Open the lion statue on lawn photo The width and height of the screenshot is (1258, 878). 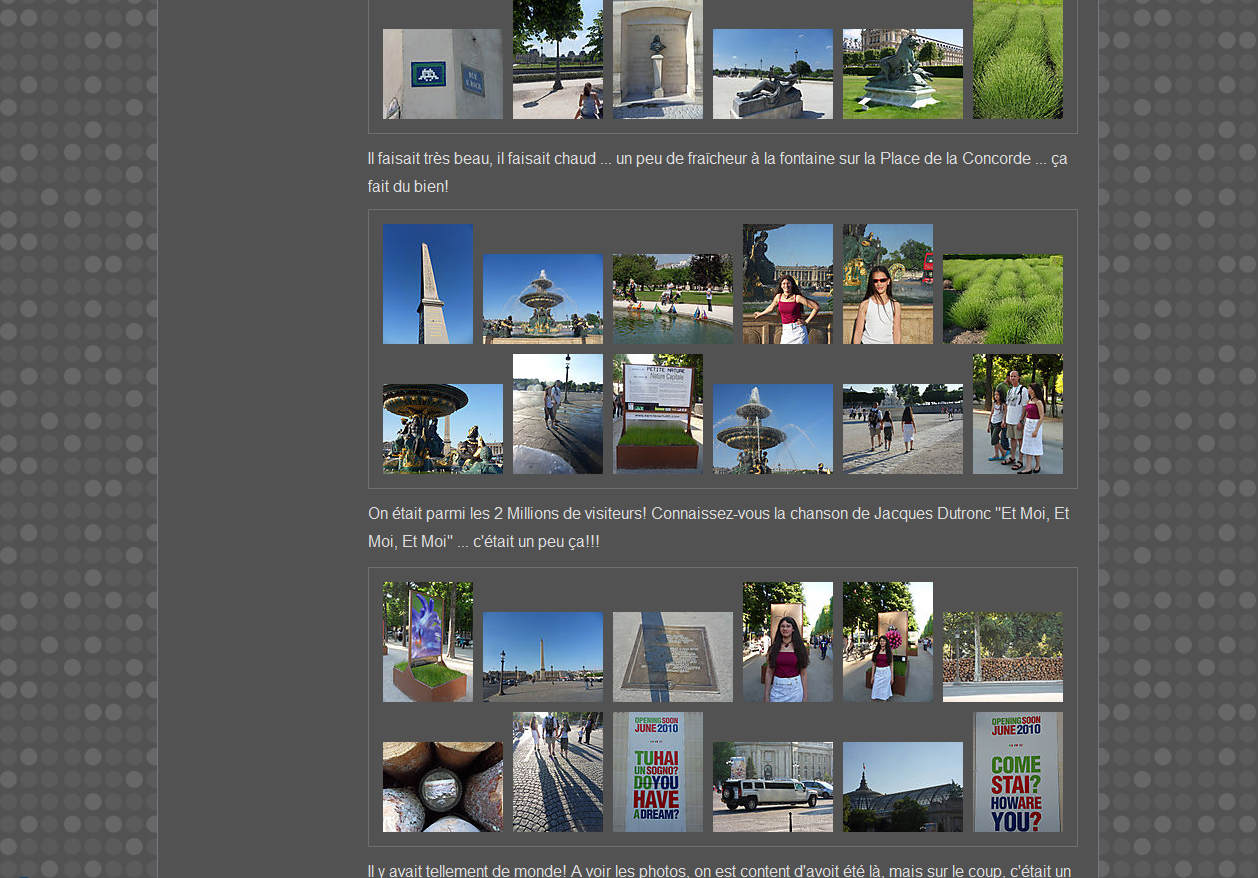[x=902, y=74]
